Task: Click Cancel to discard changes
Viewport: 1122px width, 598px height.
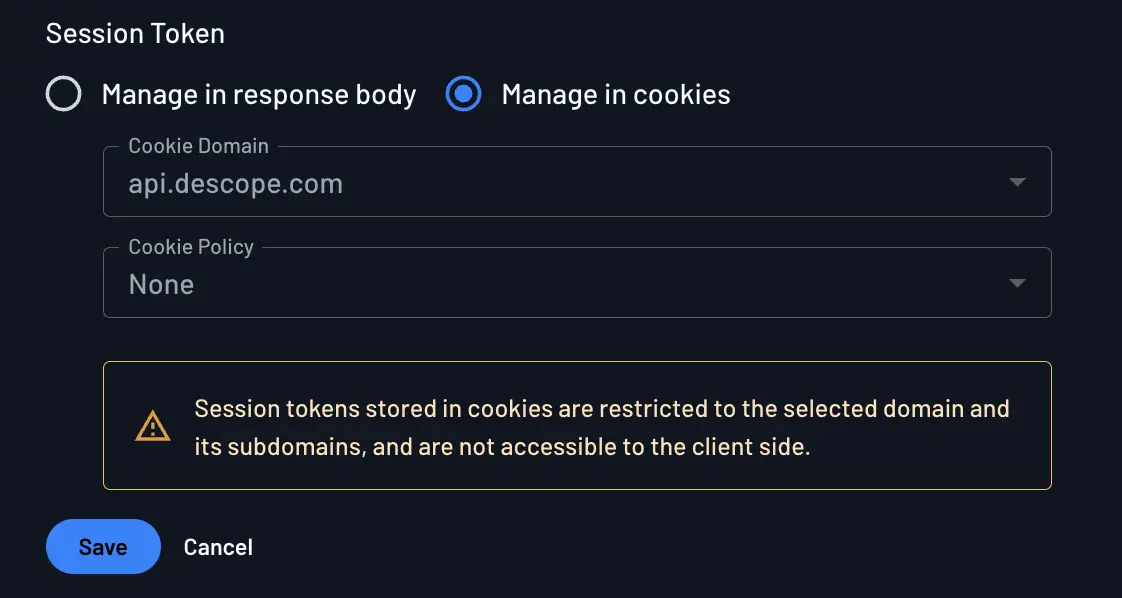Action: tap(218, 547)
